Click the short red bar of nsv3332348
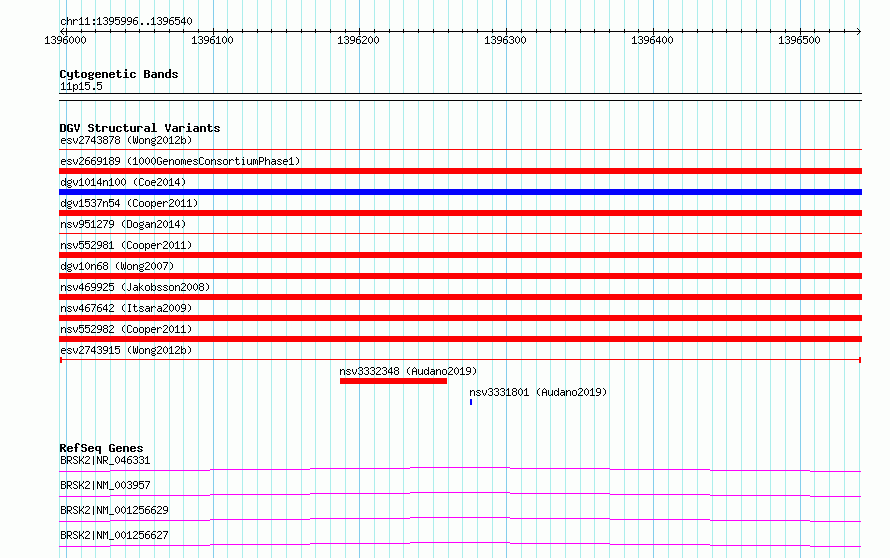This screenshot has height=558, width=890. coord(393,381)
